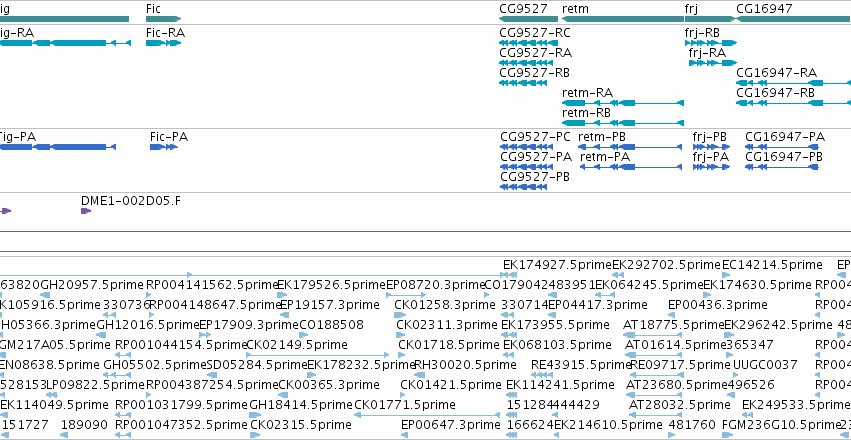Viewport: 851px width, 440px height.
Task: Select the CG16947-PB protein label
Action: (x=784, y=157)
